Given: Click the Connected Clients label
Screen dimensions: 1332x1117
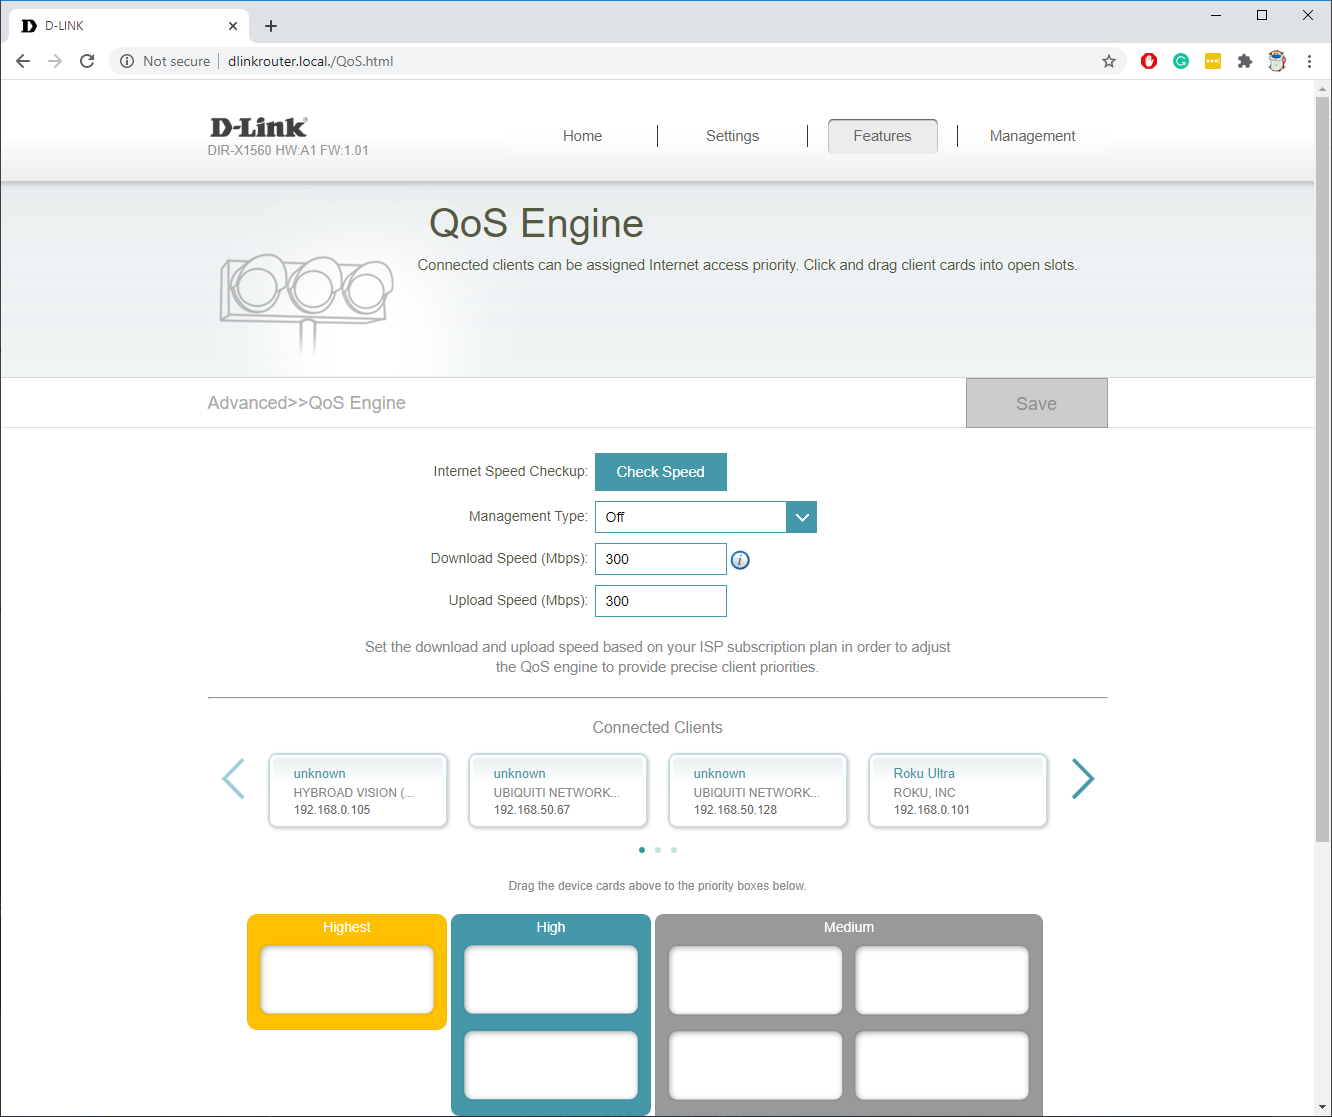Looking at the screenshot, I should pos(657,728).
